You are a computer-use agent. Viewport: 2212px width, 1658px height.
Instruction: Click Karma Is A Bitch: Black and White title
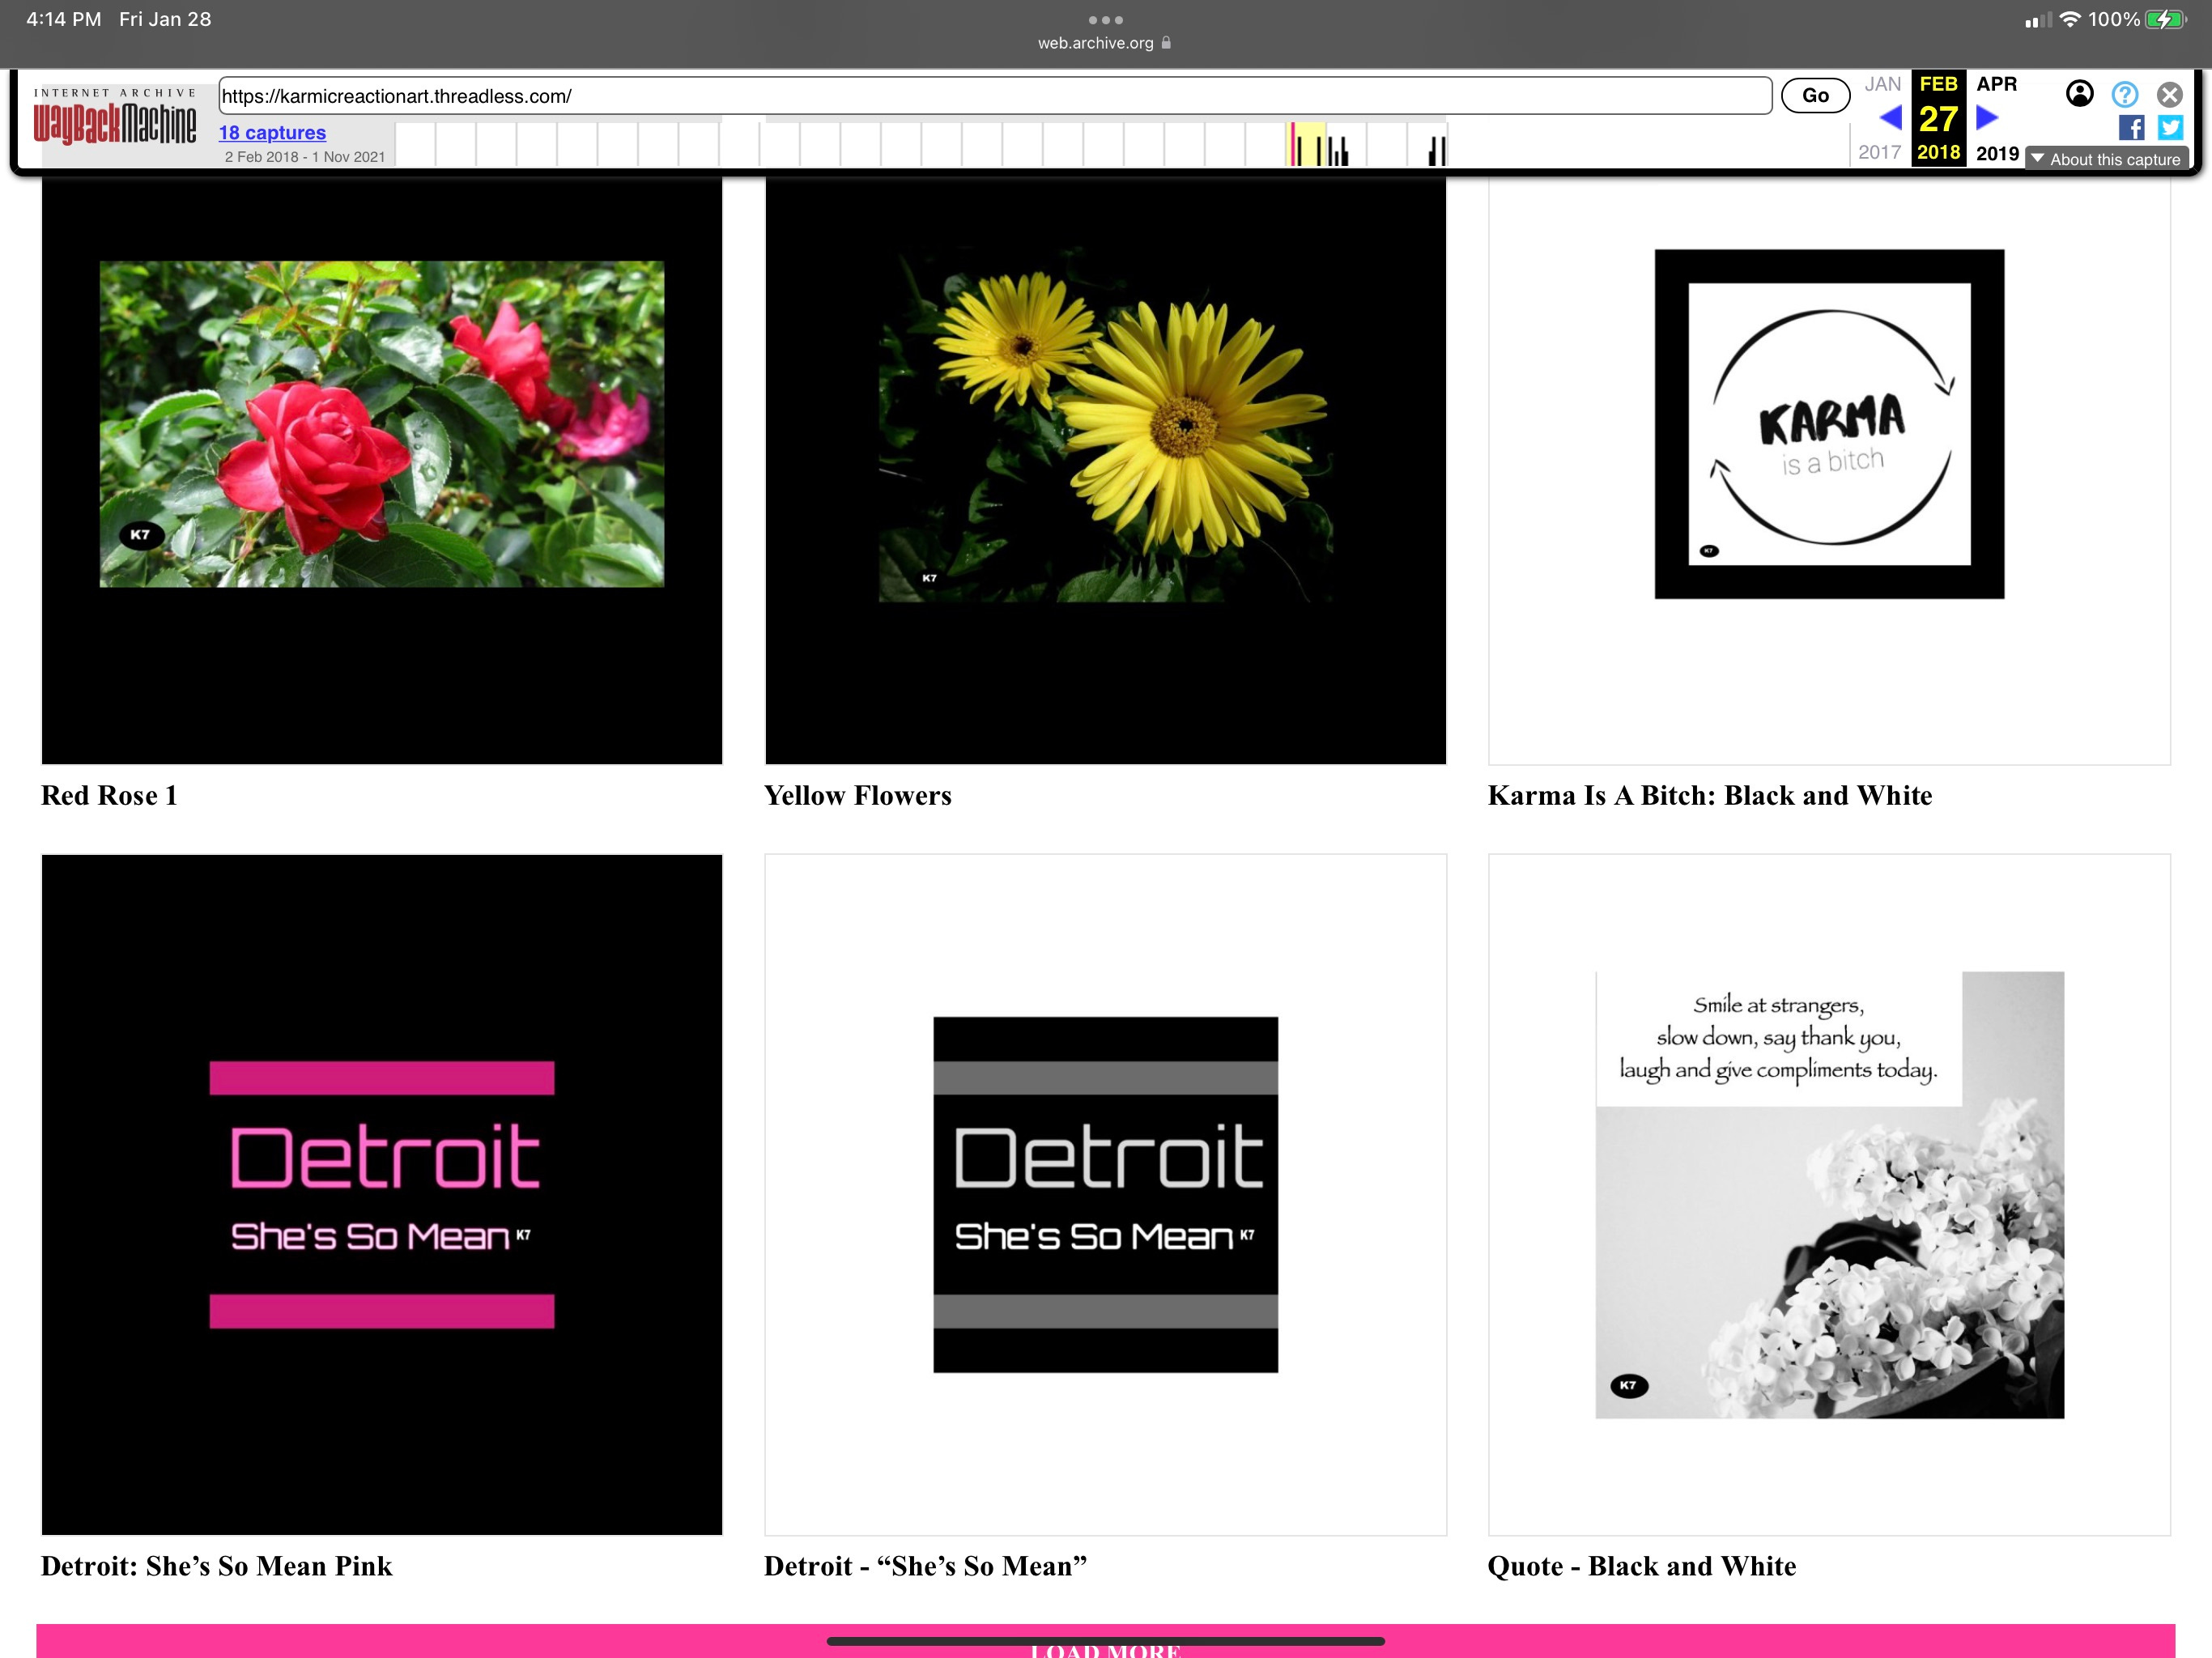(x=1710, y=796)
